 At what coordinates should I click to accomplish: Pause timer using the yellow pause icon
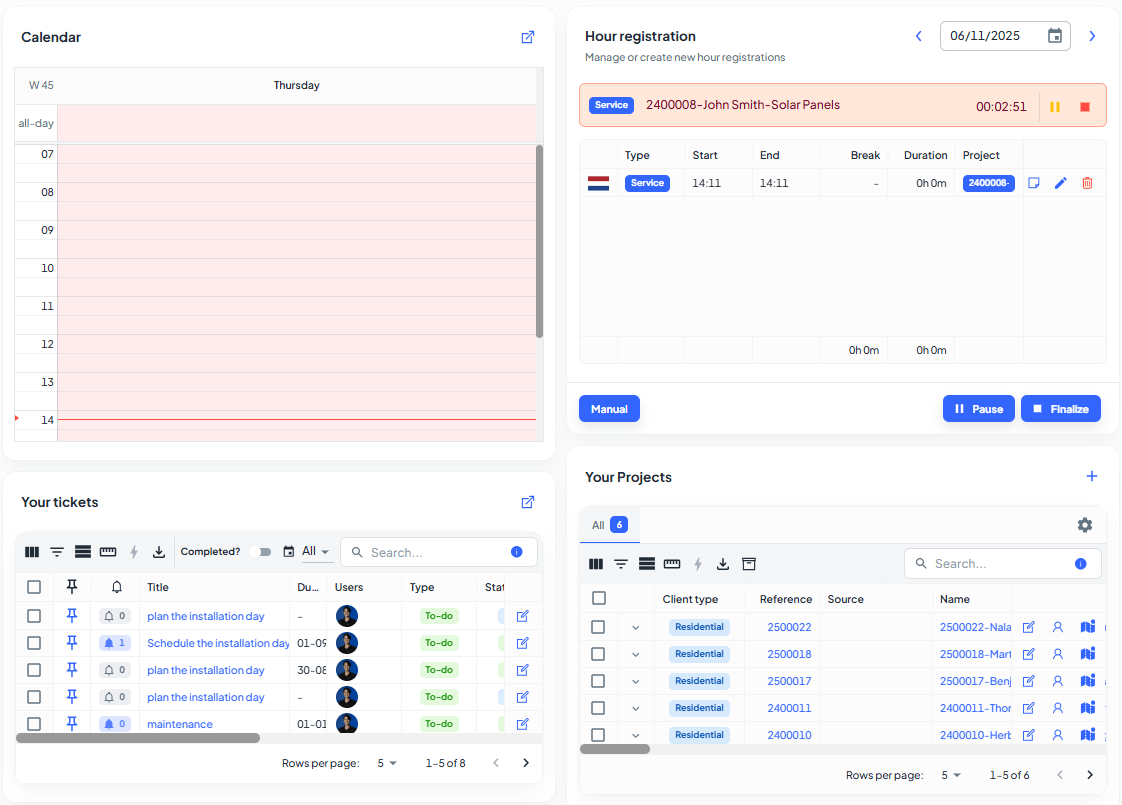tap(1055, 107)
